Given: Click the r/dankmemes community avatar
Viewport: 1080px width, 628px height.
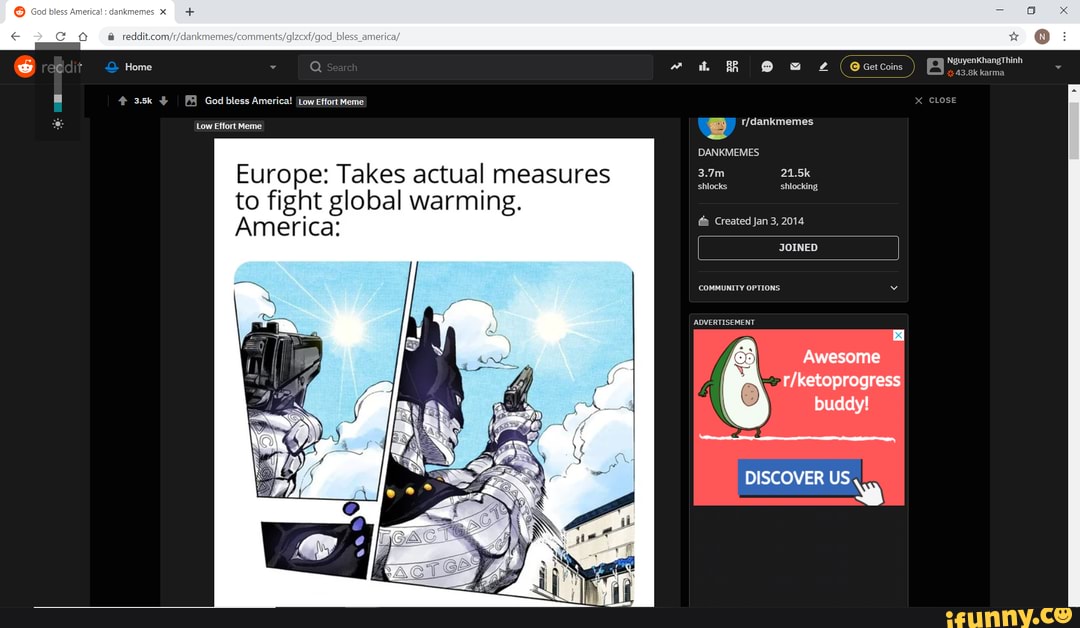Looking at the screenshot, I should (716, 127).
